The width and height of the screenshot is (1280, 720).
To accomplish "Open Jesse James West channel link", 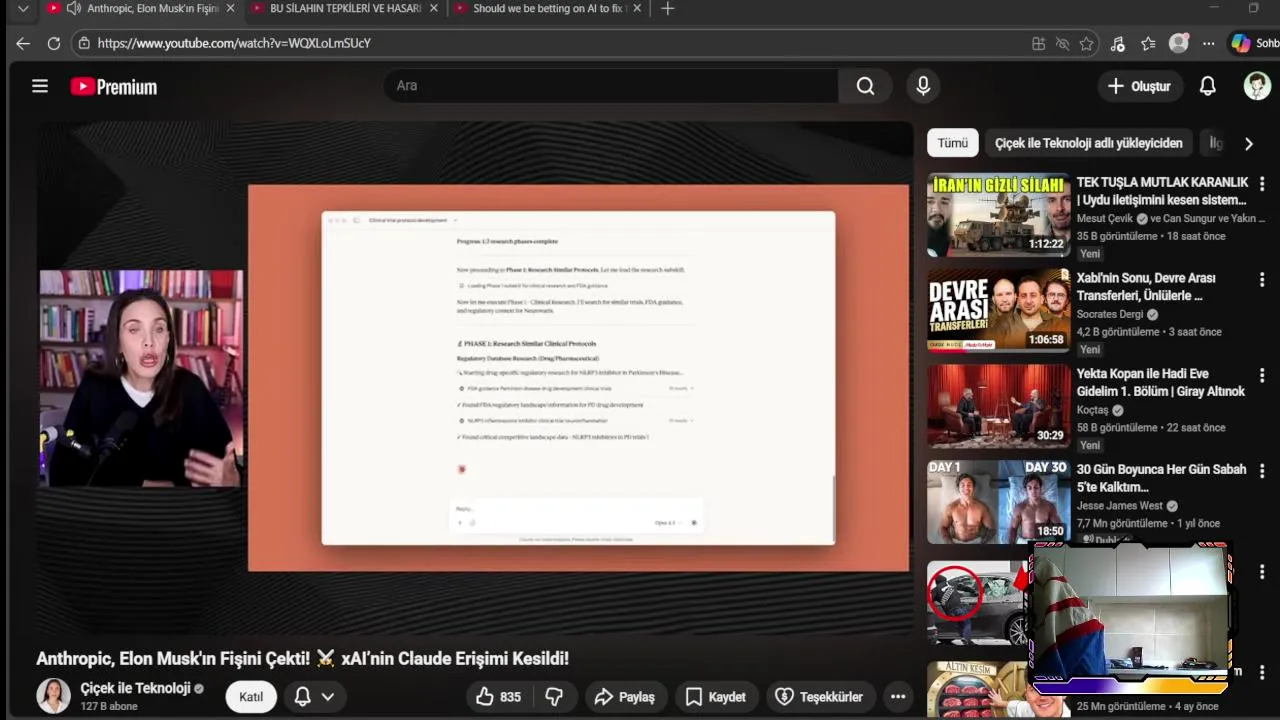I will (x=1120, y=506).
